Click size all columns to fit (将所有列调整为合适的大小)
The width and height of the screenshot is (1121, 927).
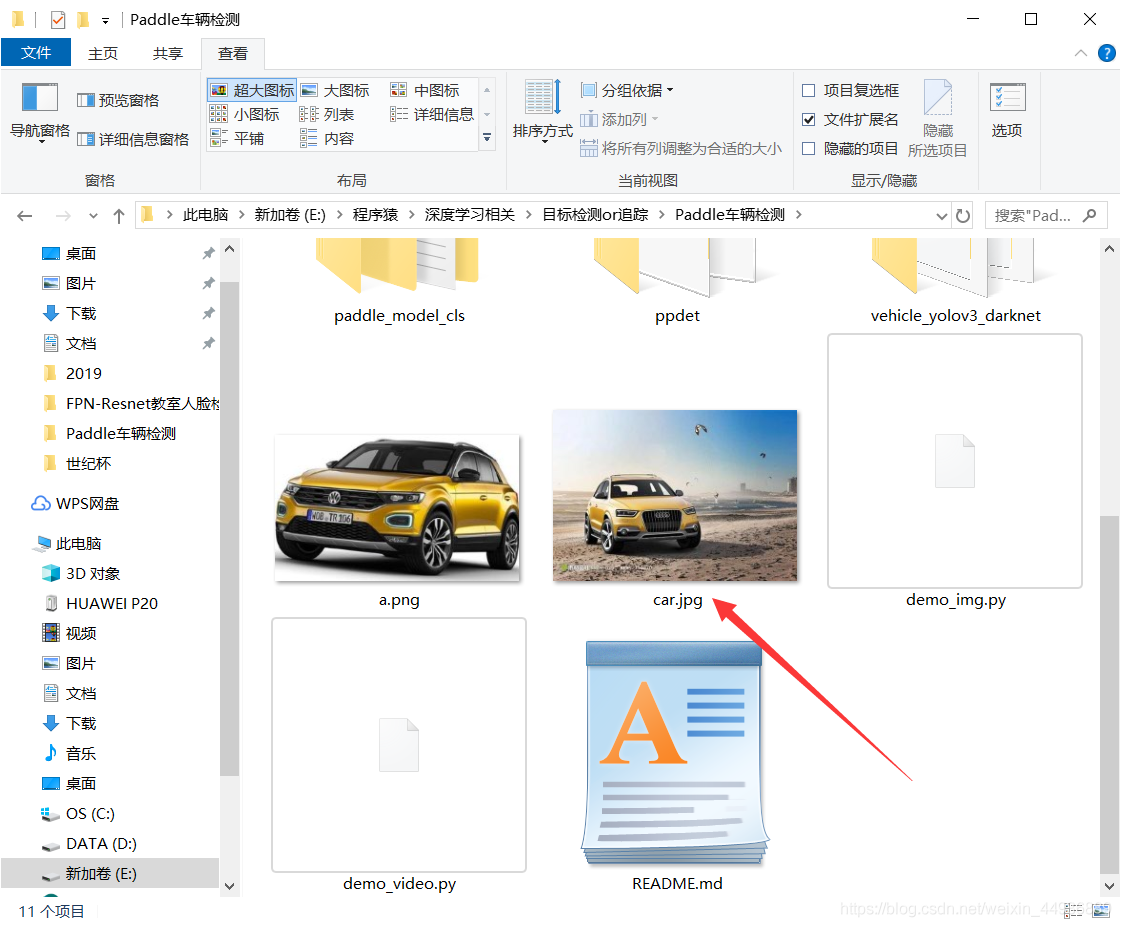pyautogui.click(x=681, y=149)
